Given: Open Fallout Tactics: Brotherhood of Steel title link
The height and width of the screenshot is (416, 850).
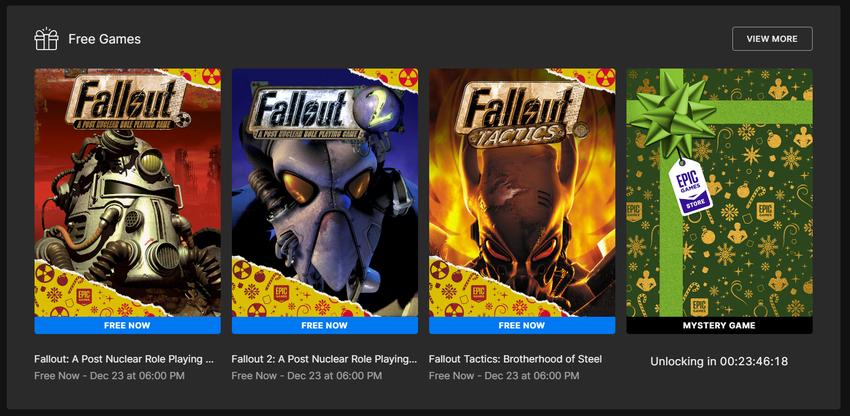Looking at the screenshot, I should tap(514, 358).
